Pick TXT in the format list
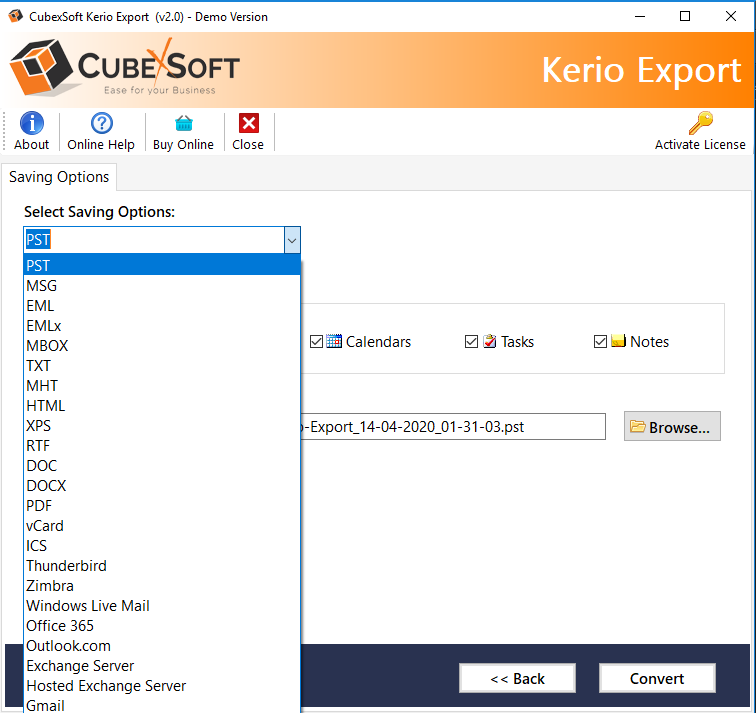 [162, 365]
